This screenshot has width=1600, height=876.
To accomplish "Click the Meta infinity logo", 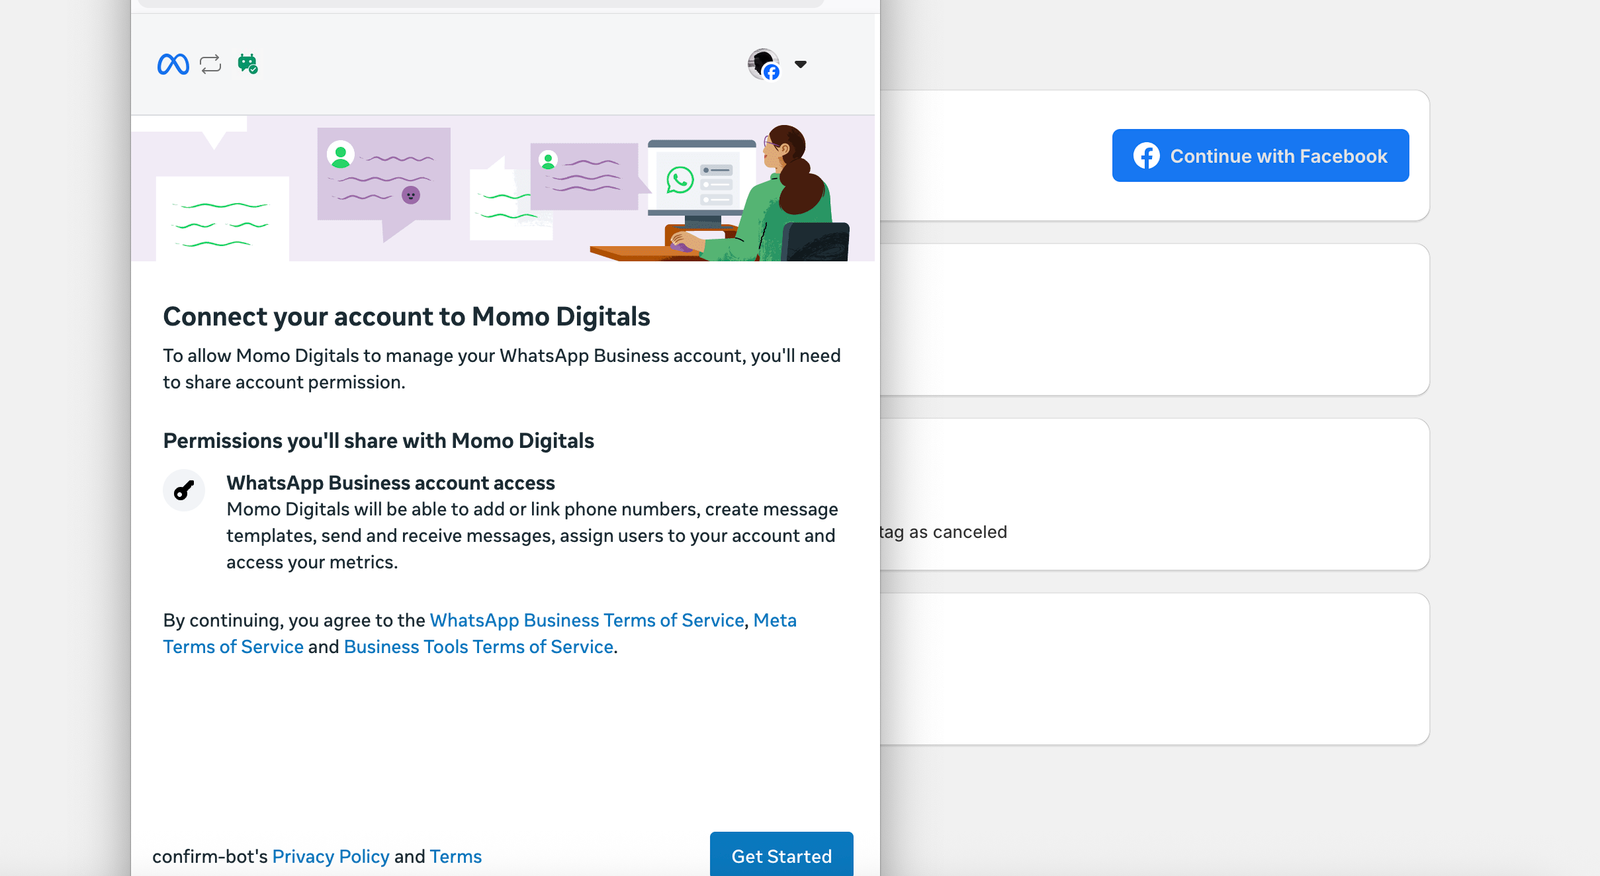I will point(173,64).
